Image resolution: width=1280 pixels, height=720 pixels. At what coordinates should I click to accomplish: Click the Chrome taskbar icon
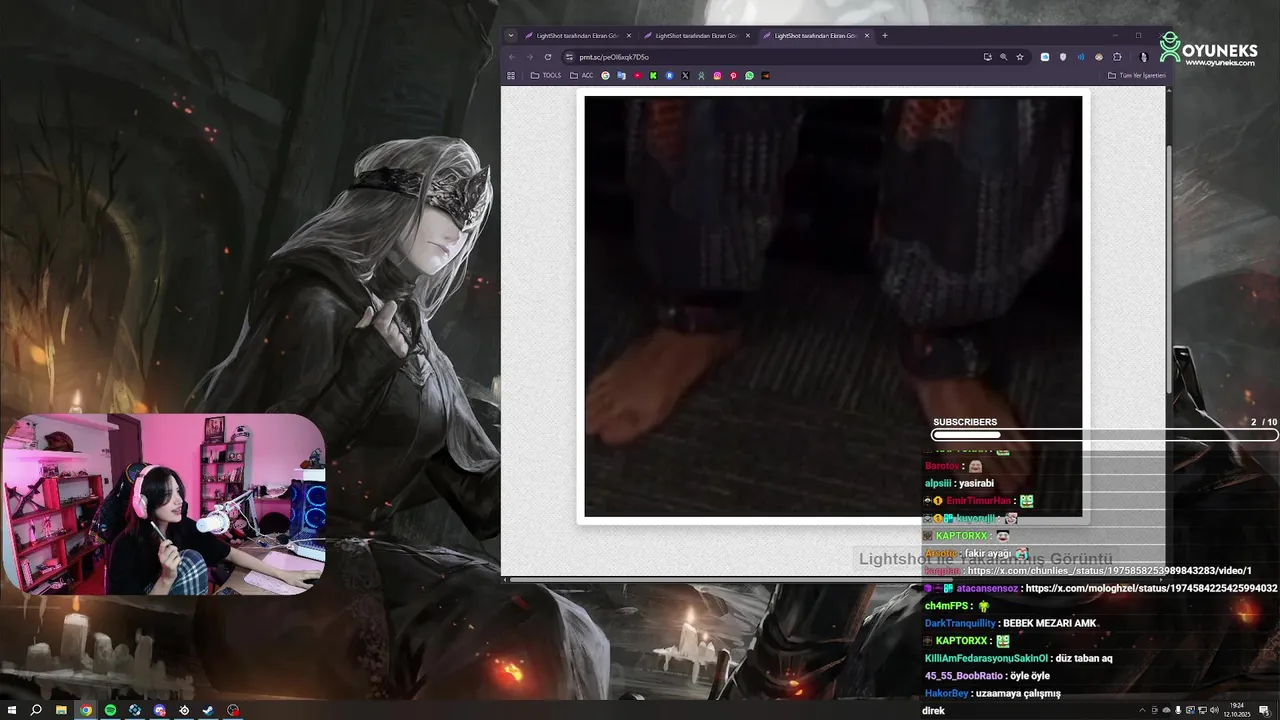tap(86, 710)
